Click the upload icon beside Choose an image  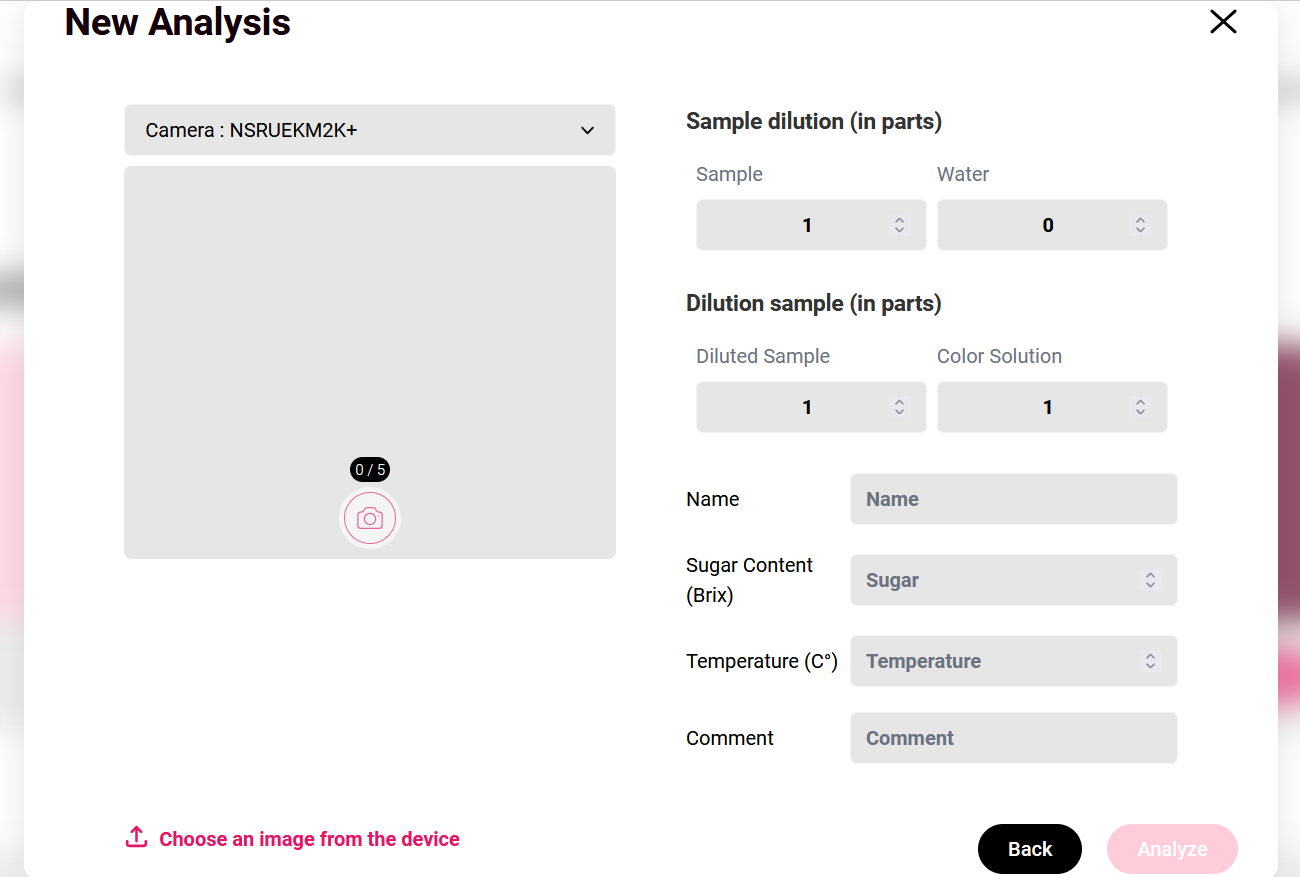click(136, 837)
